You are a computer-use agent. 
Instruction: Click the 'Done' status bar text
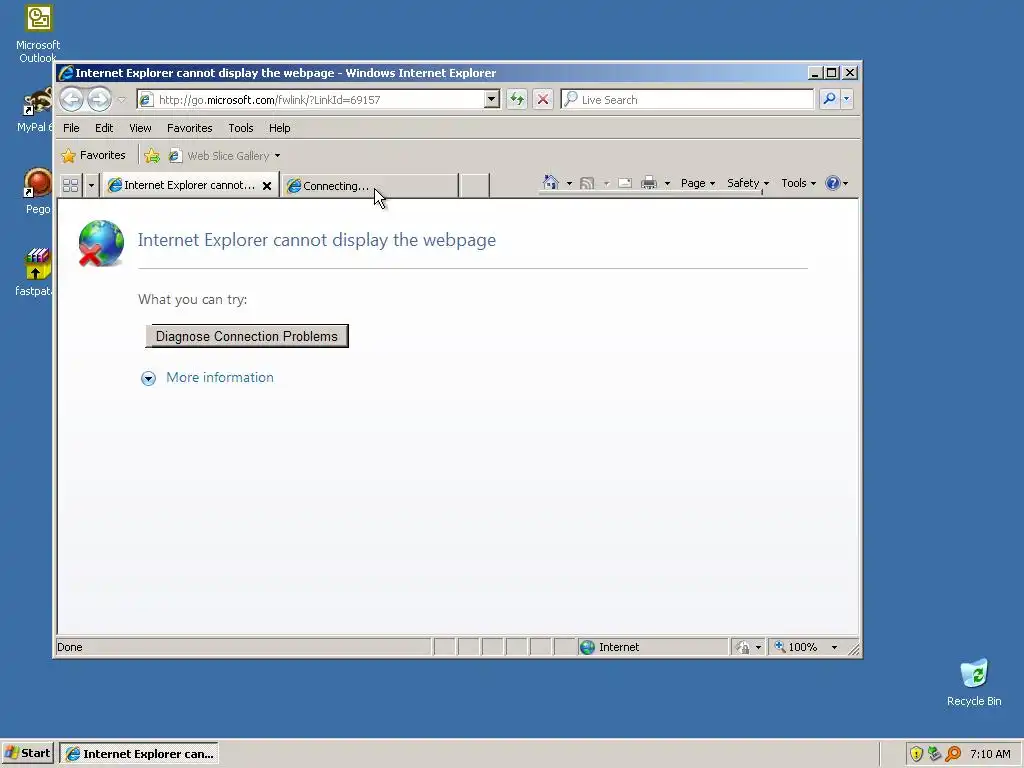point(70,647)
